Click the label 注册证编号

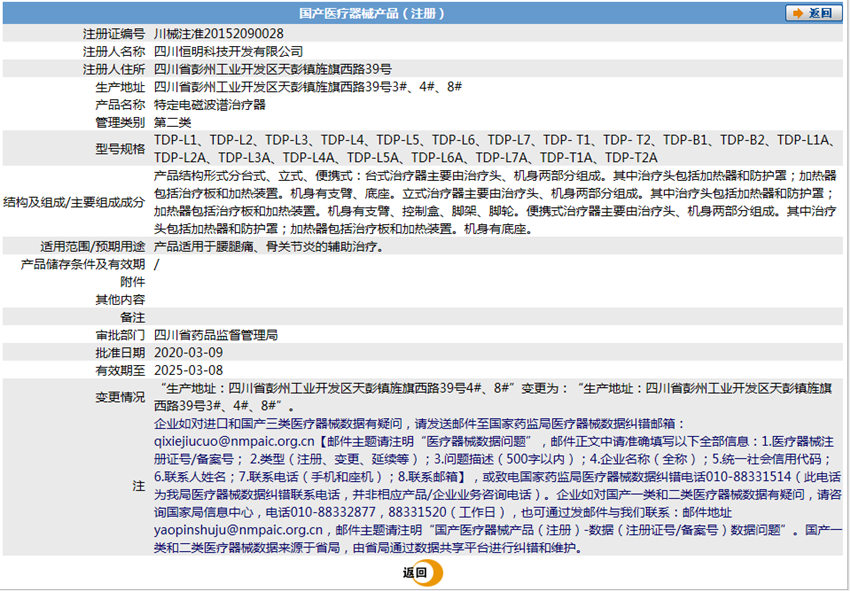(x=114, y=34)
